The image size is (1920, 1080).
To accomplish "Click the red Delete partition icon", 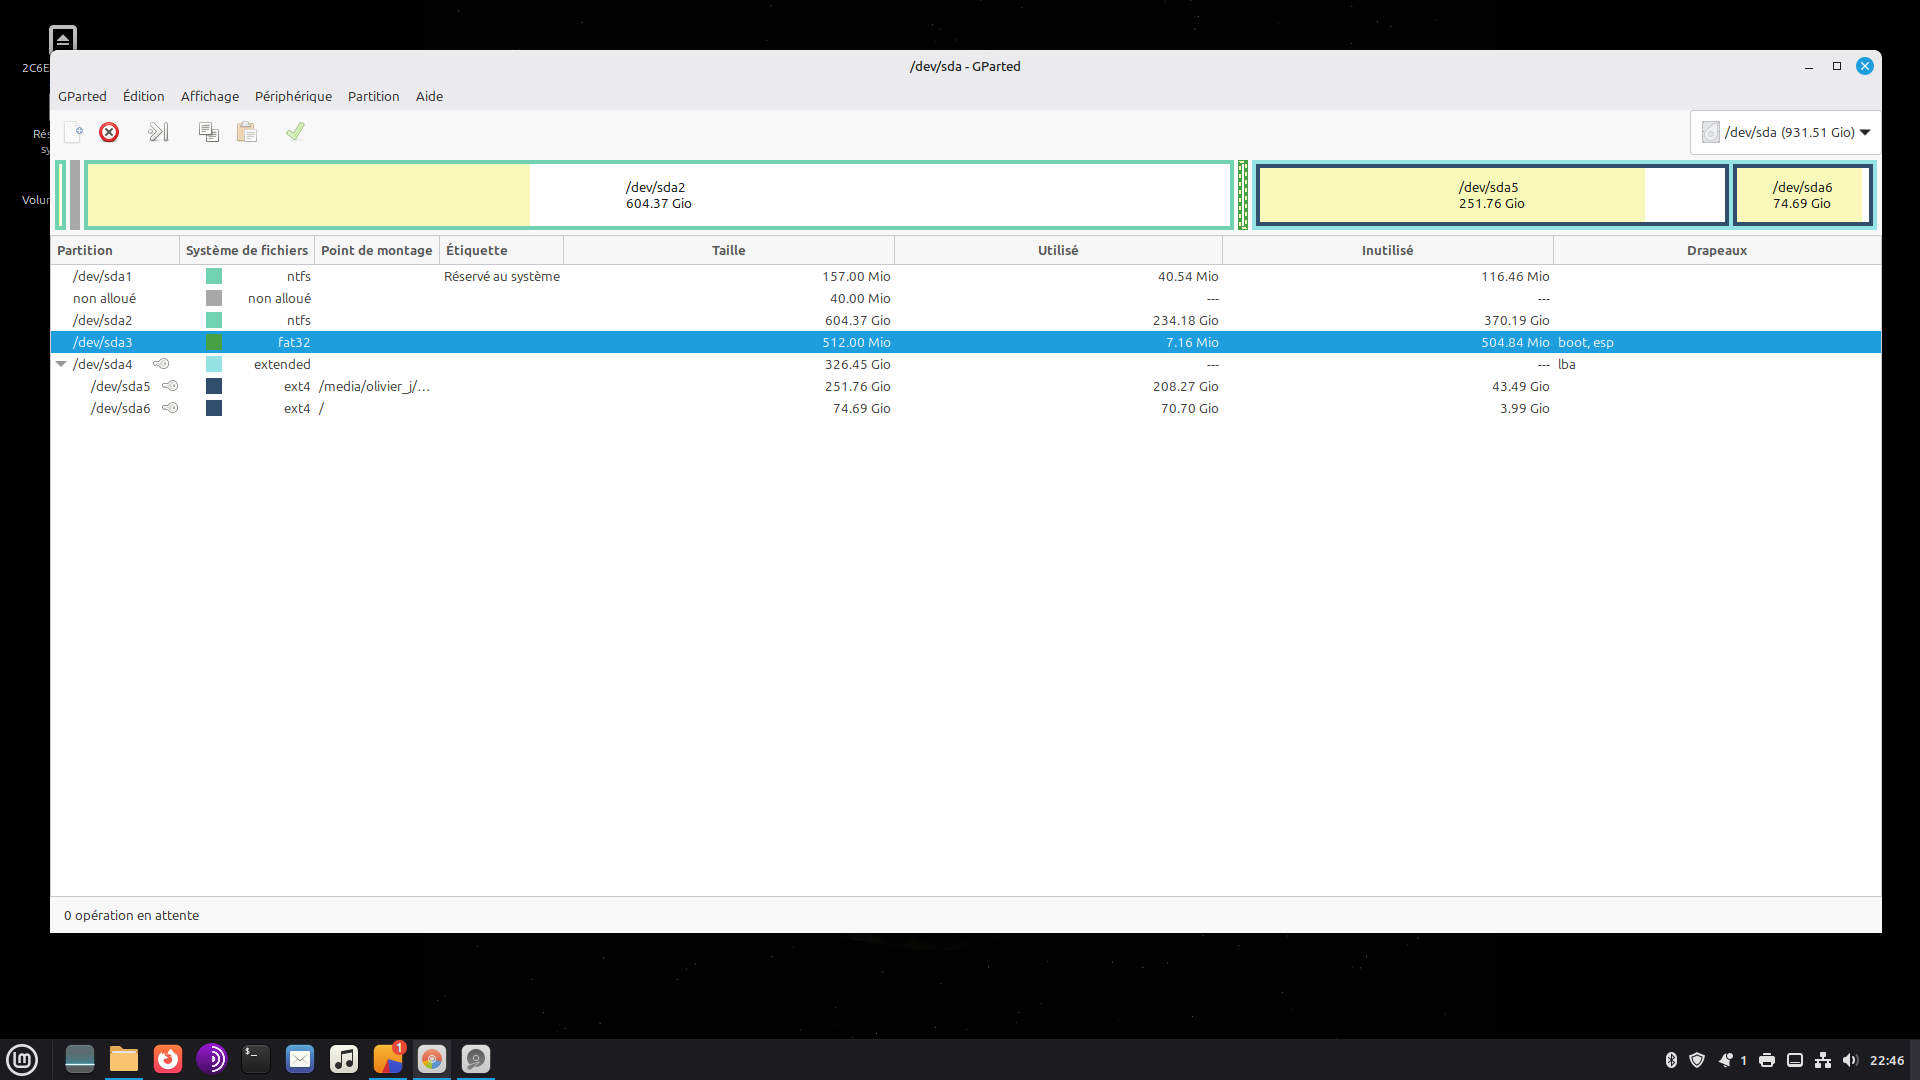I will 109,132.
